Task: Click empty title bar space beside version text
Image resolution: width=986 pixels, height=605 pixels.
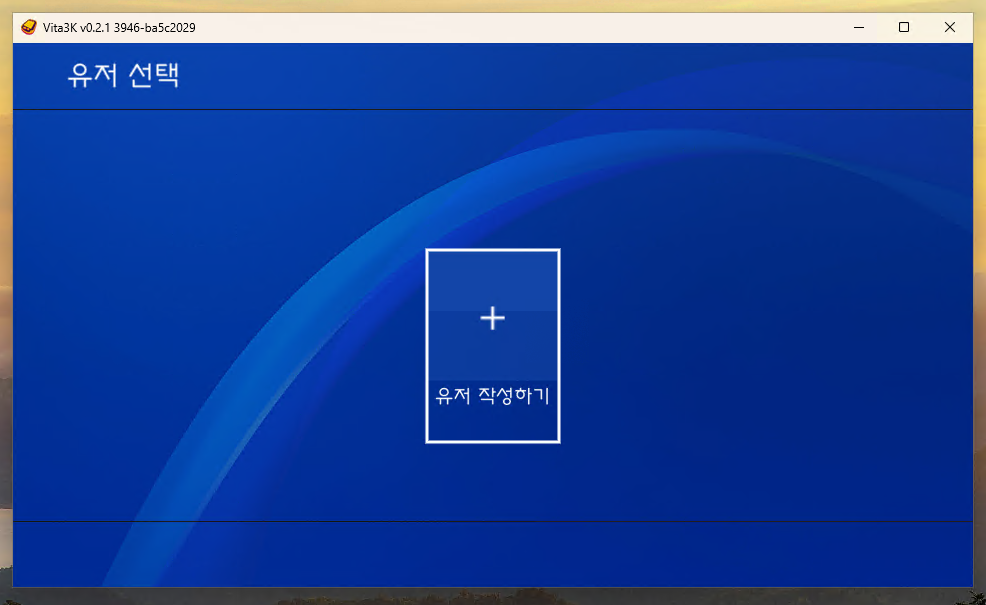Action: [x=500, y=28]
